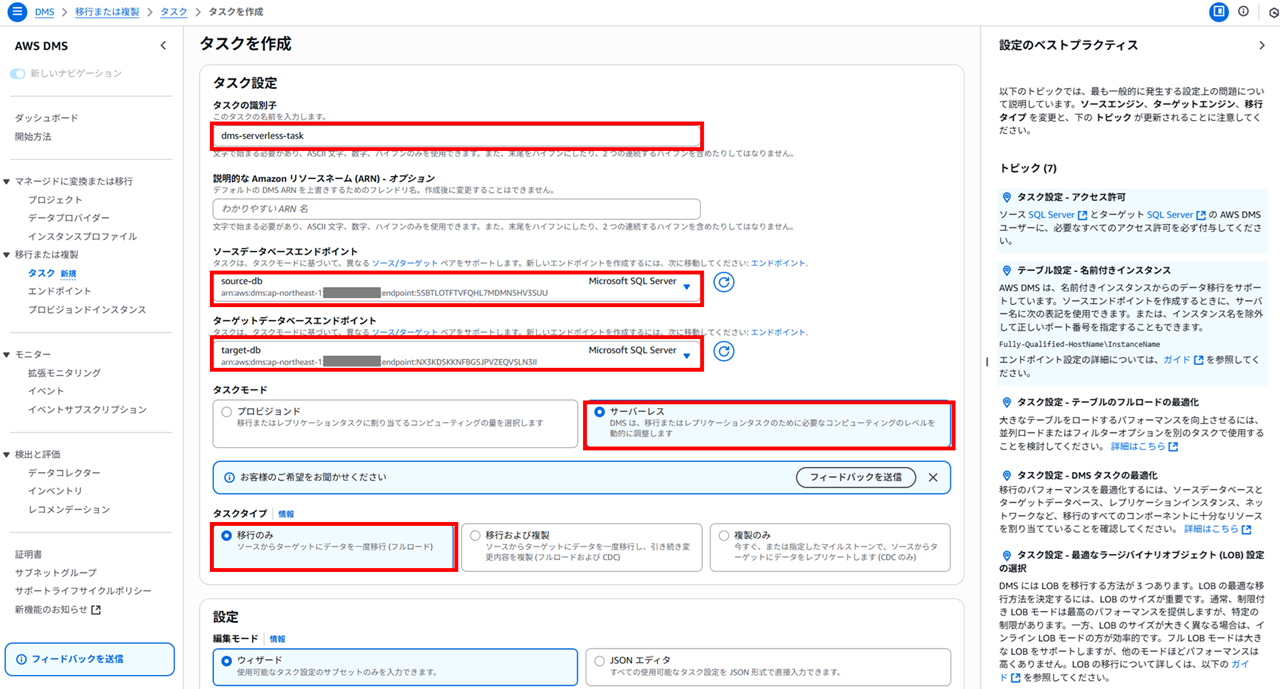
Task: Click info circle icon in feedback banner
Action: click(x=229, y=478)
